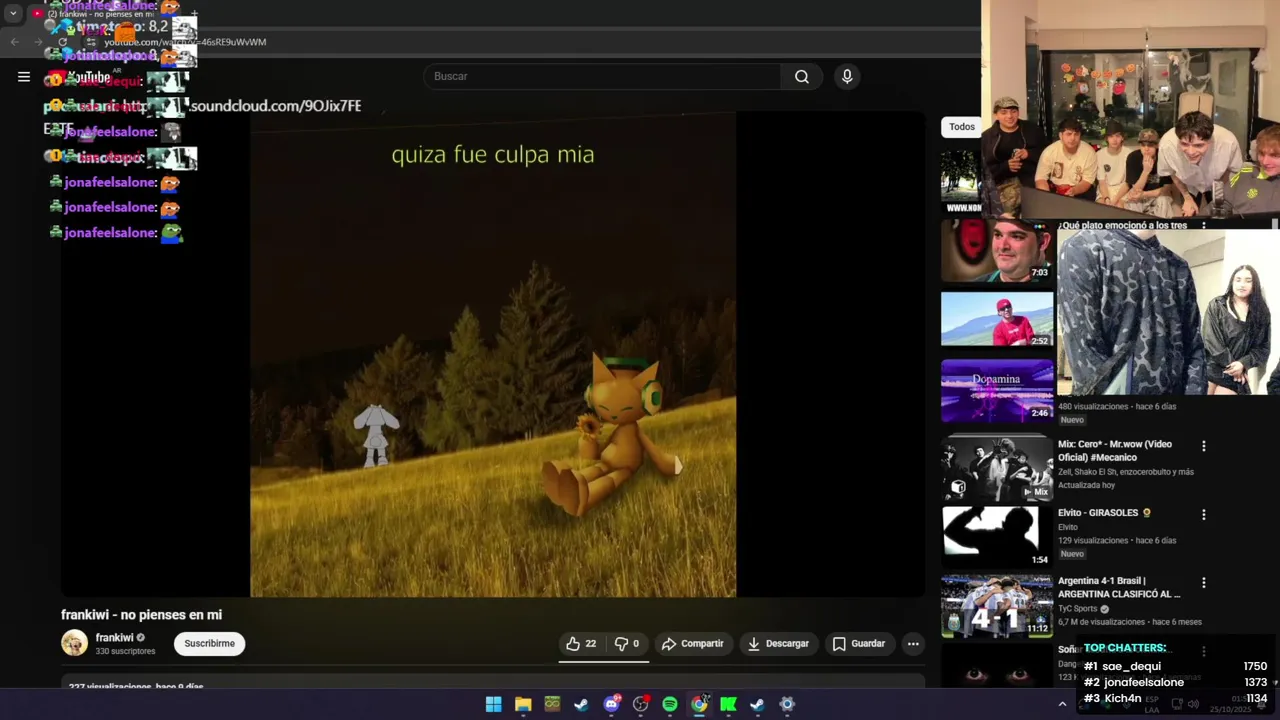Click the TyC Sports channel name
The image size is (1280, 720).
[x=1078, y=608]
